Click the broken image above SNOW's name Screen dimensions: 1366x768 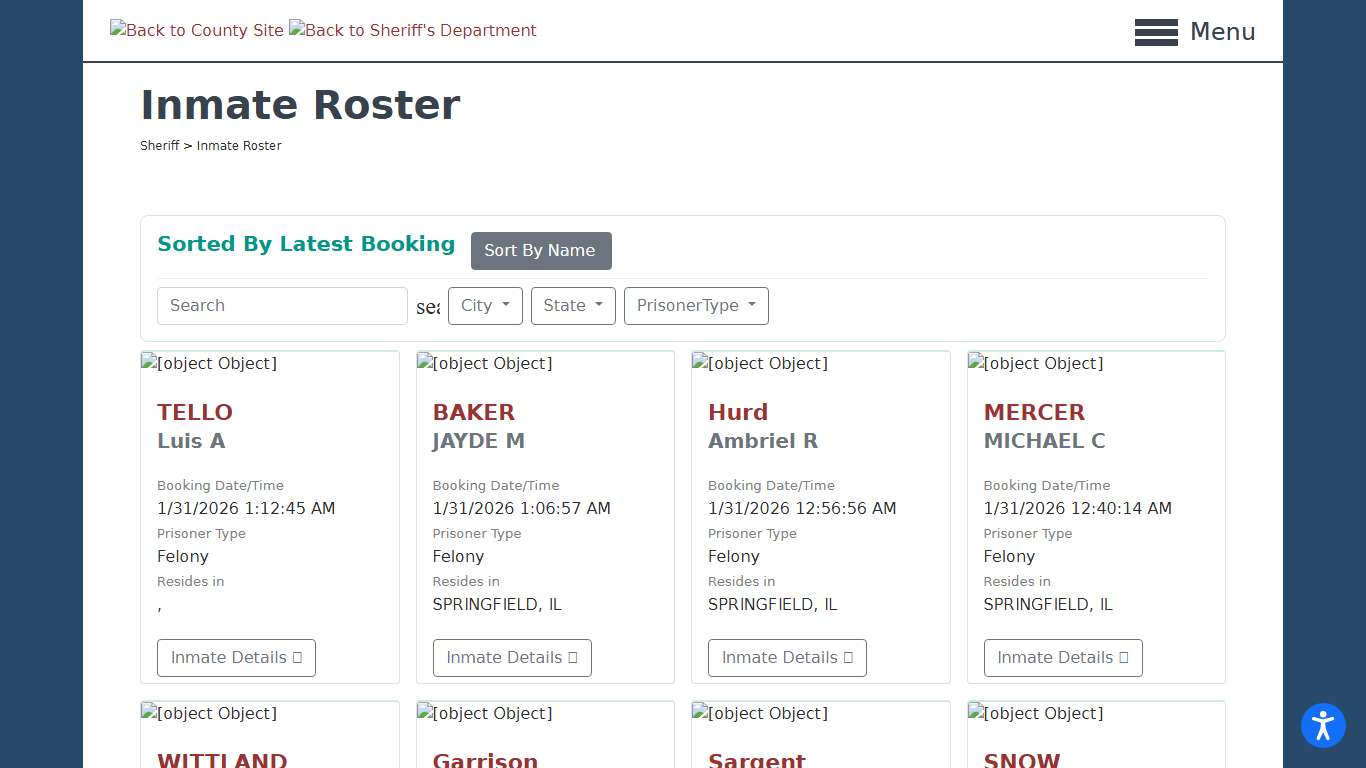coord(1035,713)
